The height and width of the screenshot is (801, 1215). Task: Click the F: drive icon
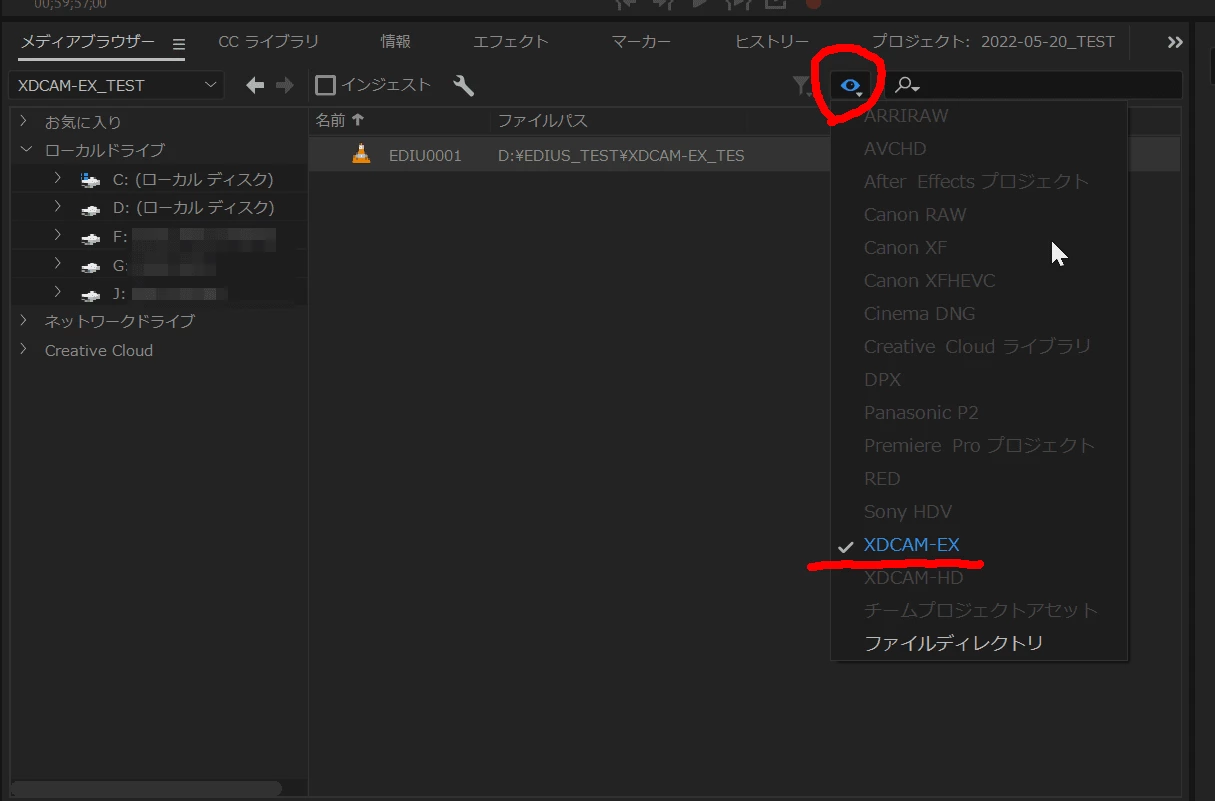coord(91,238)
